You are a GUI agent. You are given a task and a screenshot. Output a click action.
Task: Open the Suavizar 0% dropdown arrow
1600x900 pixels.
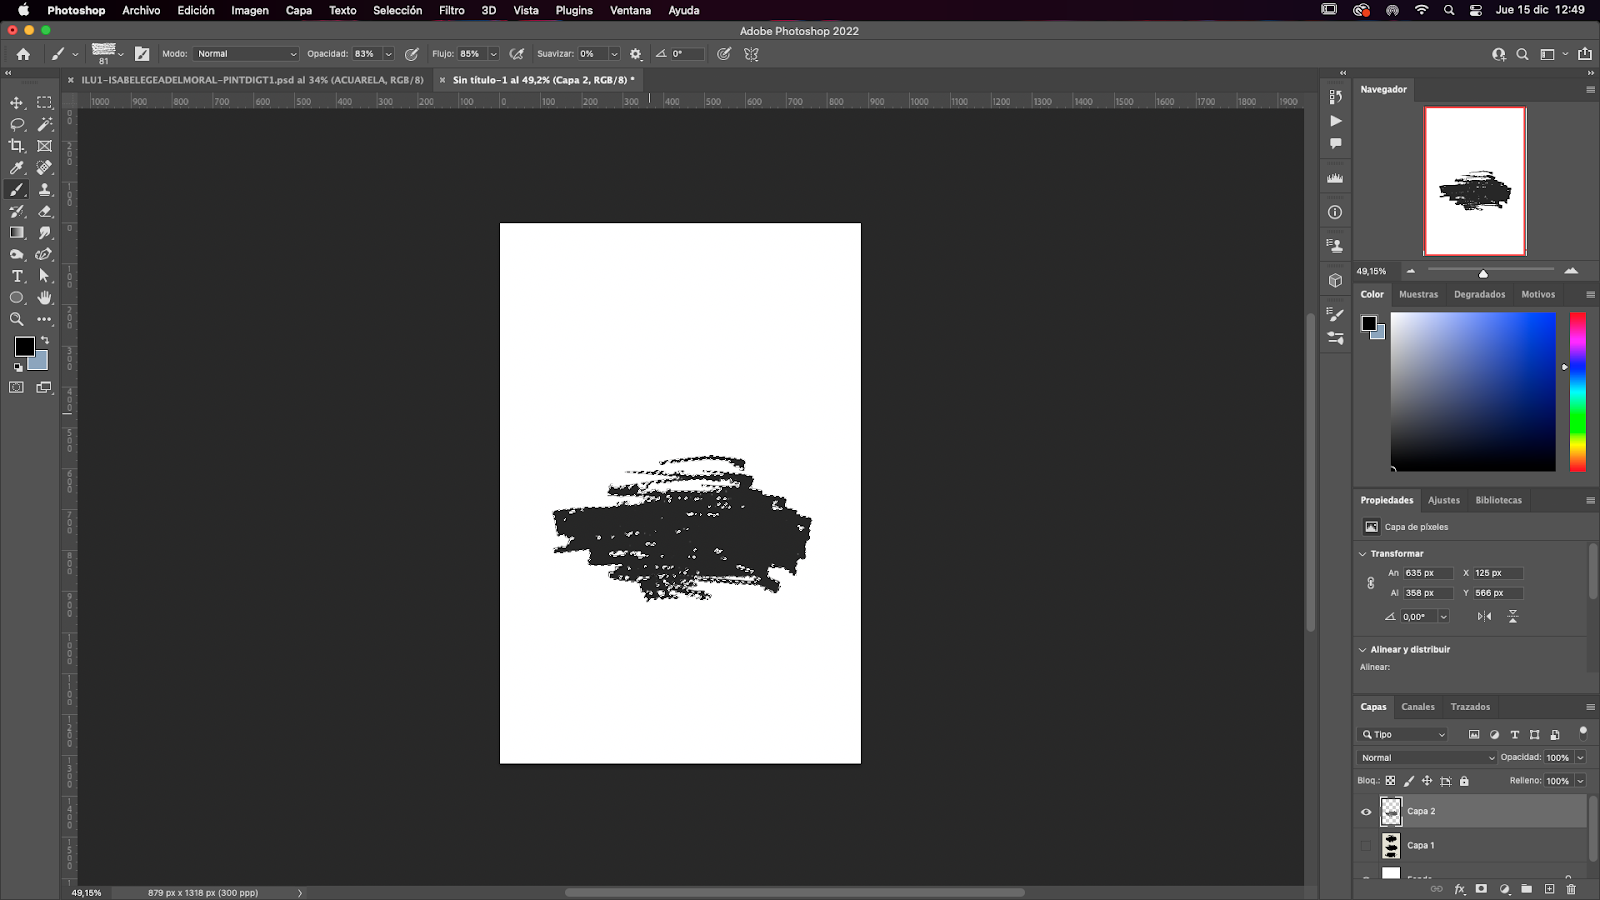(x=614, y=54)
